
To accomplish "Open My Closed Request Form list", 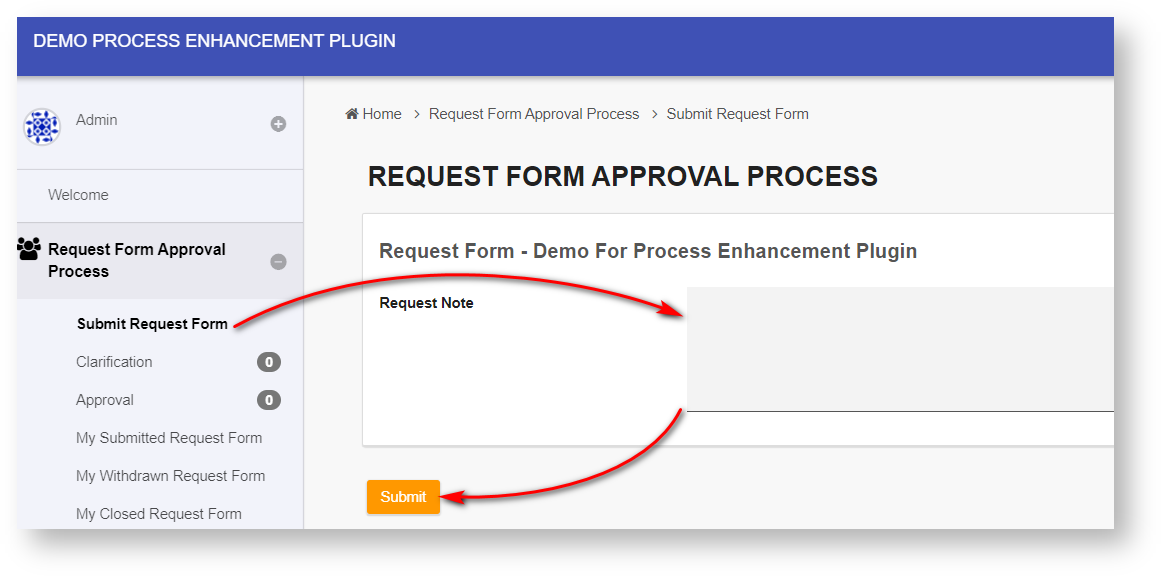I will [x=159, y=514].
